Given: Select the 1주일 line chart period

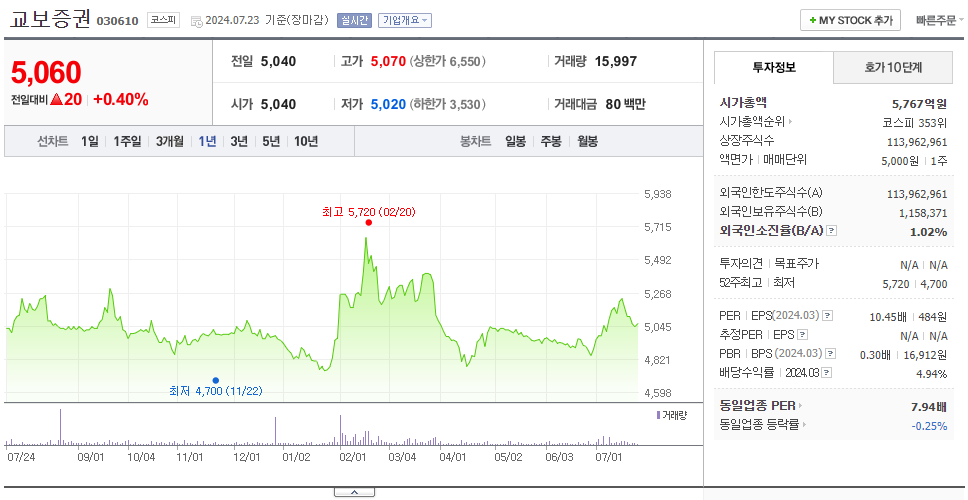Looking at the screenshot, I should tap(127, 141).
